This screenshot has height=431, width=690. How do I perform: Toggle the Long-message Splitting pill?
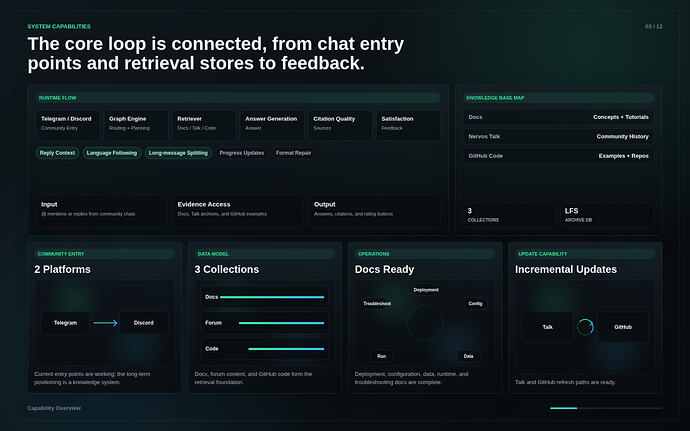pyautogui.click(x=178, y=153)
